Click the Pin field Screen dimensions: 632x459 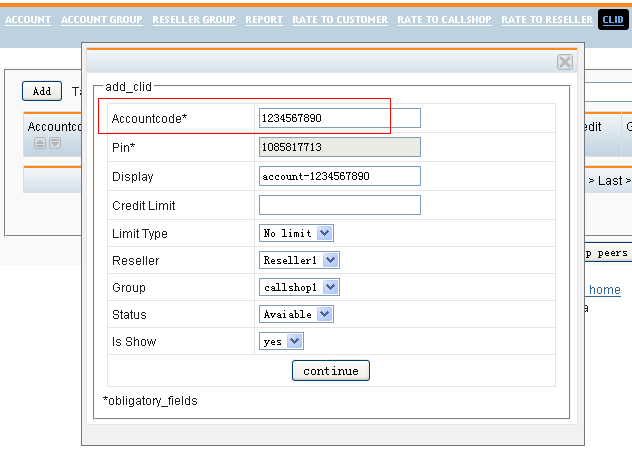tap(339, 147)
